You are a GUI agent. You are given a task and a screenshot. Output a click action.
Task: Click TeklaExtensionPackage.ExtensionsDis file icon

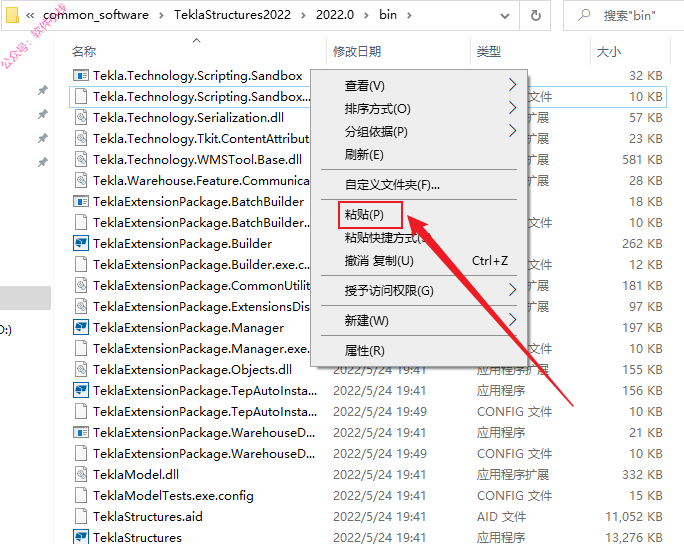click(81, 306)
